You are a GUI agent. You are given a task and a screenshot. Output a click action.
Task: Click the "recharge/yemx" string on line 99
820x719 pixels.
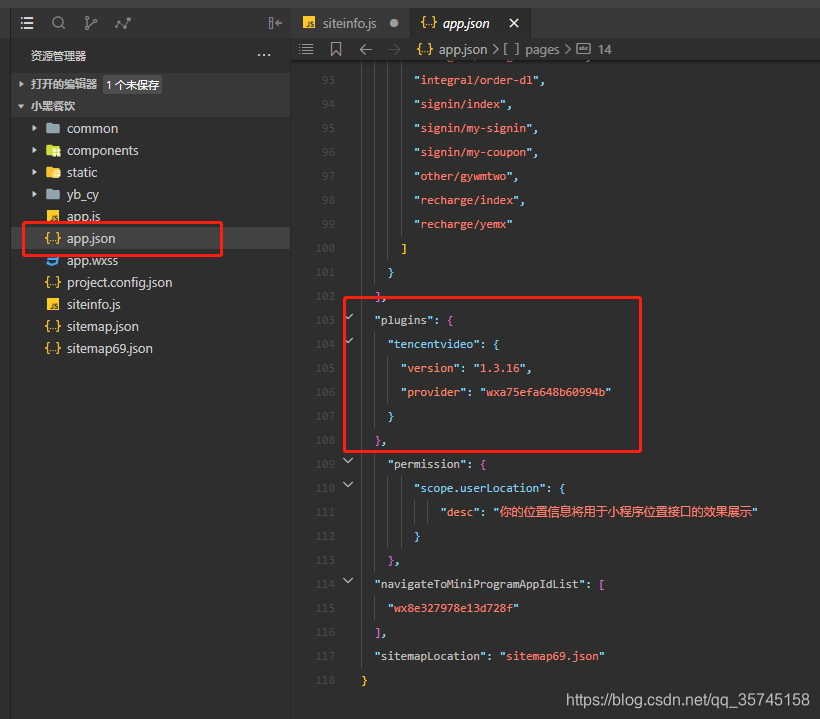[463, 224]
